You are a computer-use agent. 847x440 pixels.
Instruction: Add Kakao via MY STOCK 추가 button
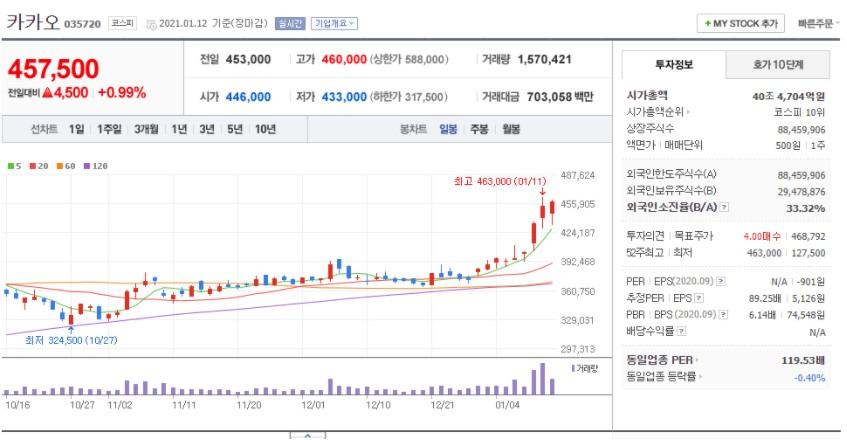741,23
